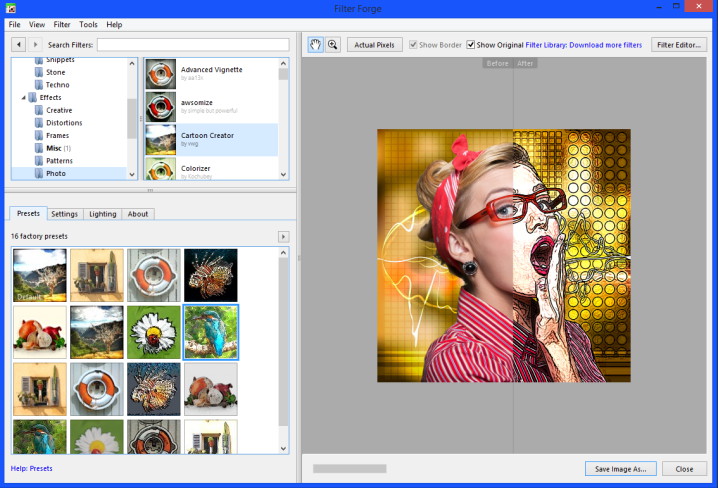Open the File menu
Viewport: 718px width, 488px height.
[15, 25]
